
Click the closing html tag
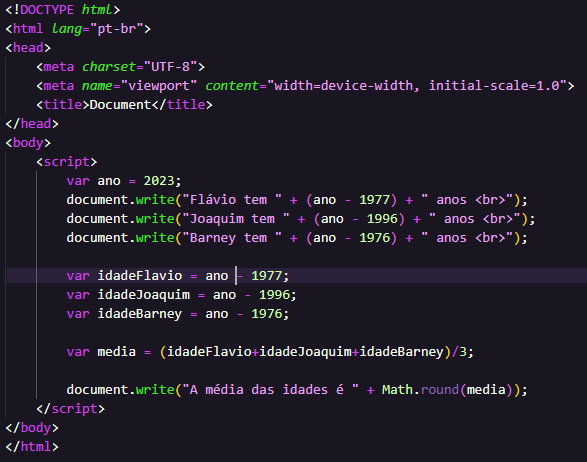[32, 447]
